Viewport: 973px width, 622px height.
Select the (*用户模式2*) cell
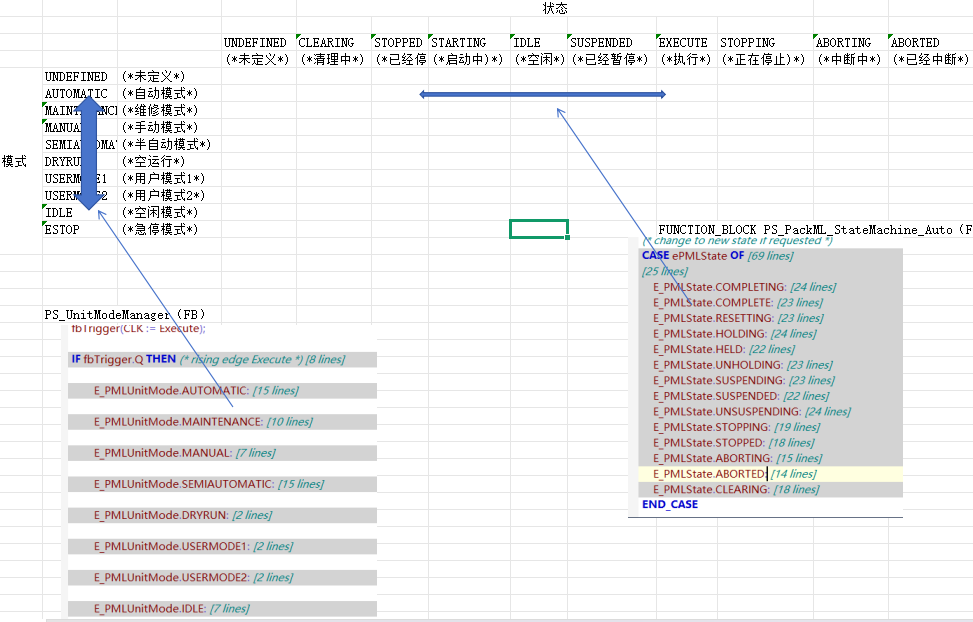169,196
